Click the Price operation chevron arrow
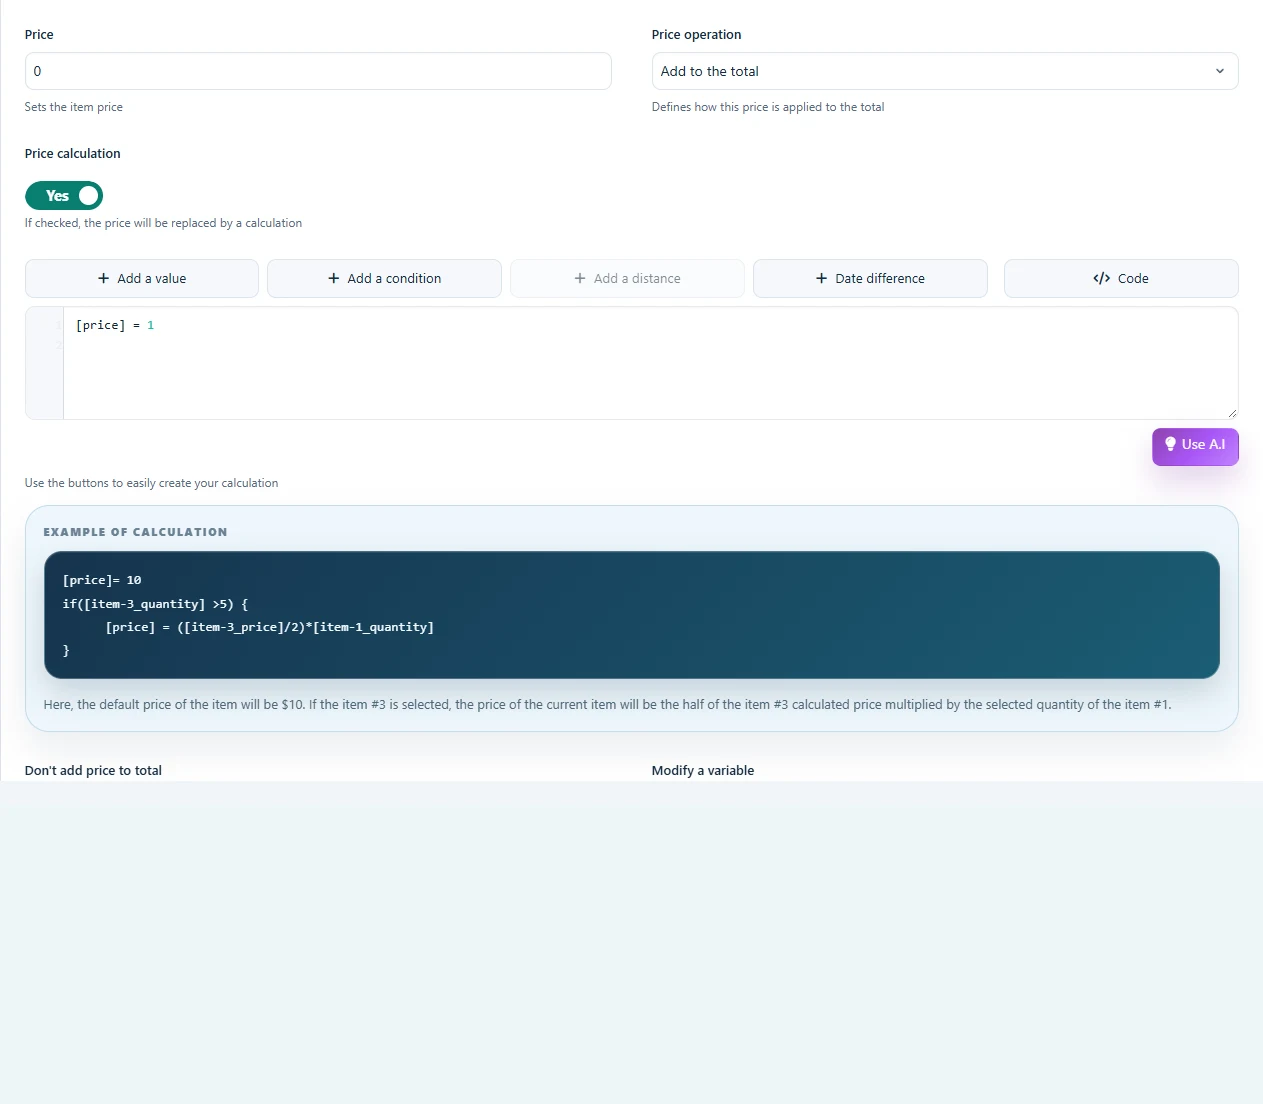 (x=1220, y=71)
